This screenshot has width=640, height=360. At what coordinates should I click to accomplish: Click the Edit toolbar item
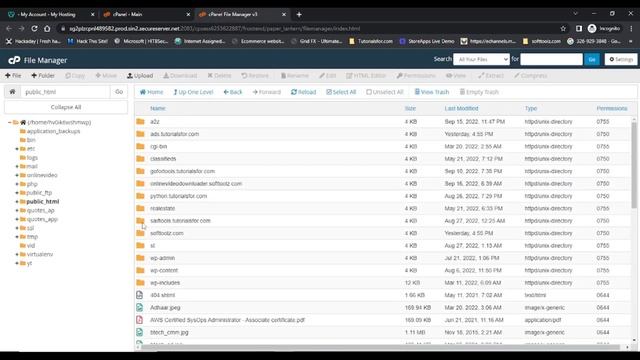point(328,76)
